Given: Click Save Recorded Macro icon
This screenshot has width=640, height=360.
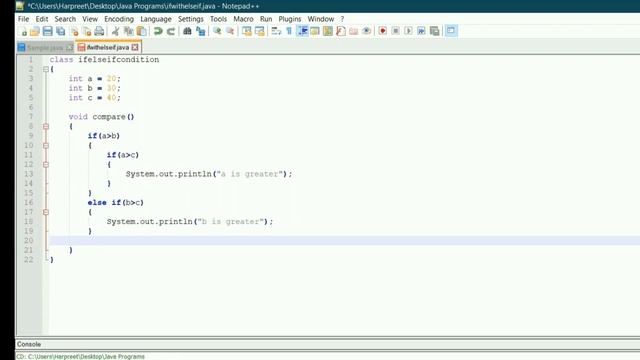Looking at the screenshot, I should pyautogui.click(x=434, y=31).
